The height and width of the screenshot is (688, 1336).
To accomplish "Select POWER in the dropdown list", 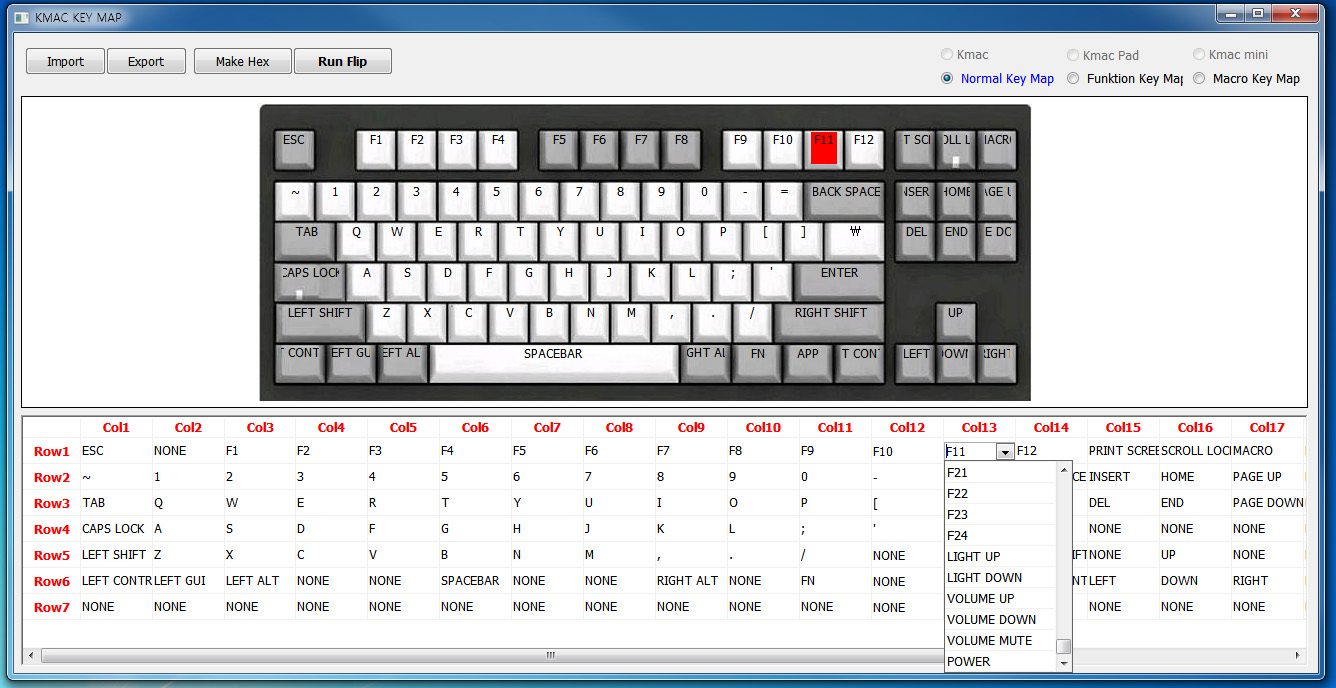I will coord(1000,662).
